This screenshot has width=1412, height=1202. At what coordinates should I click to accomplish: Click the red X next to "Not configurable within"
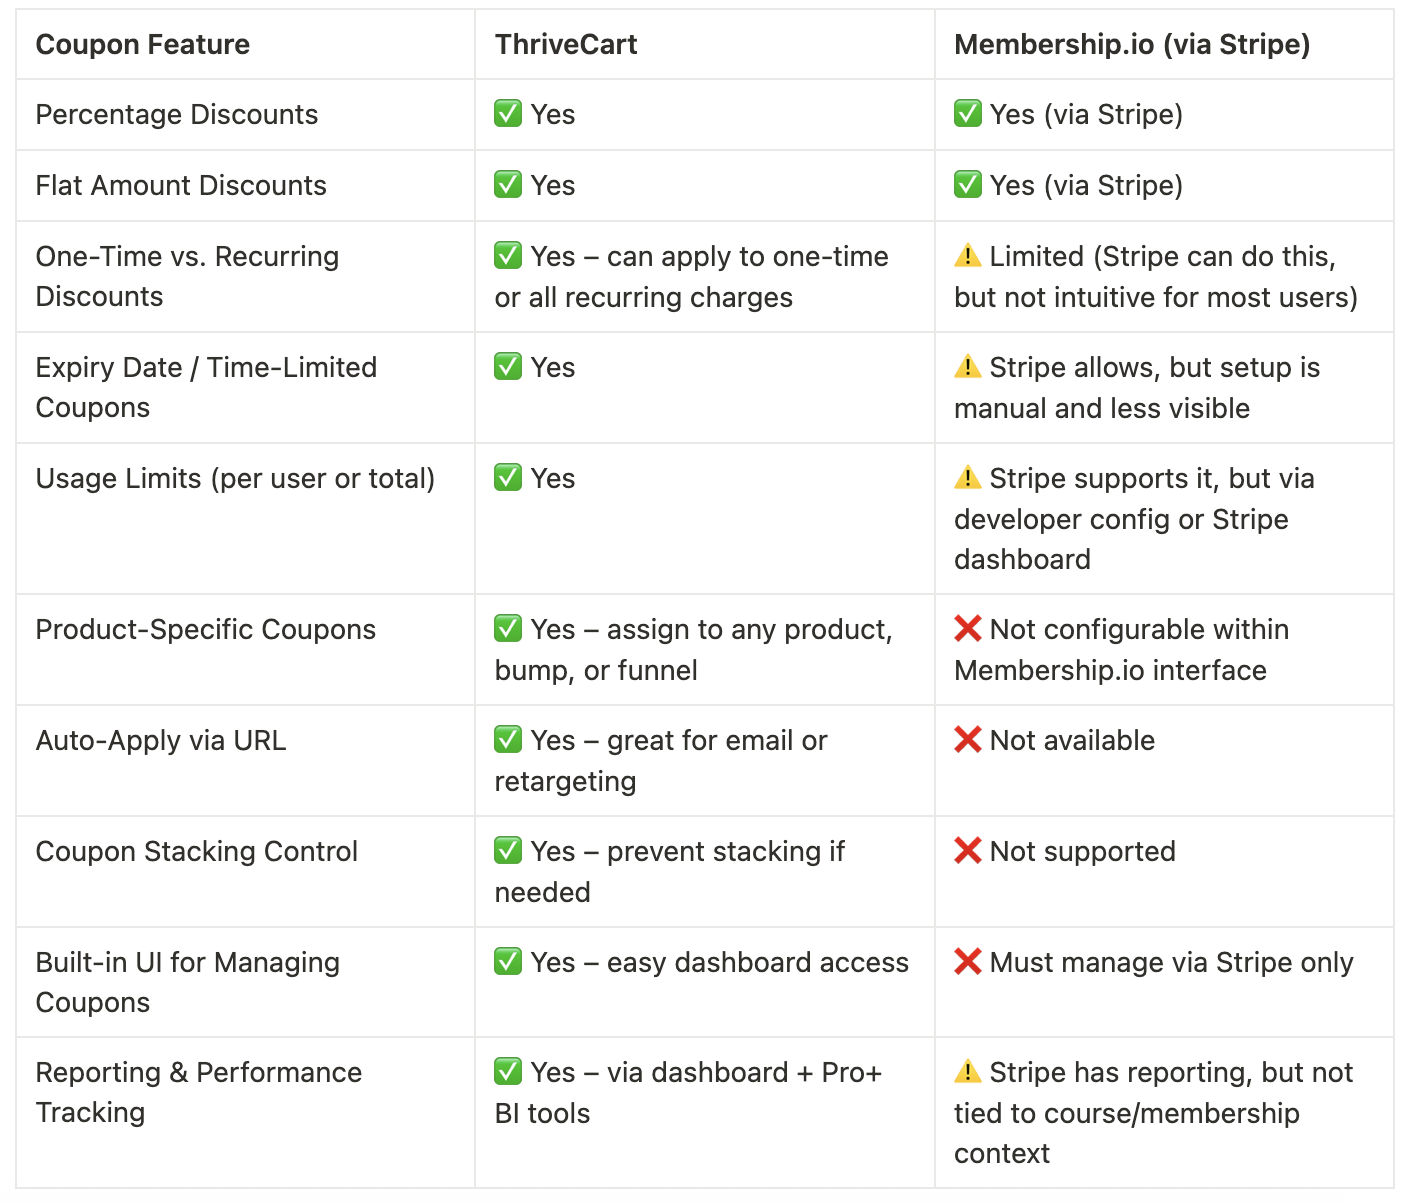pos(967,629)
